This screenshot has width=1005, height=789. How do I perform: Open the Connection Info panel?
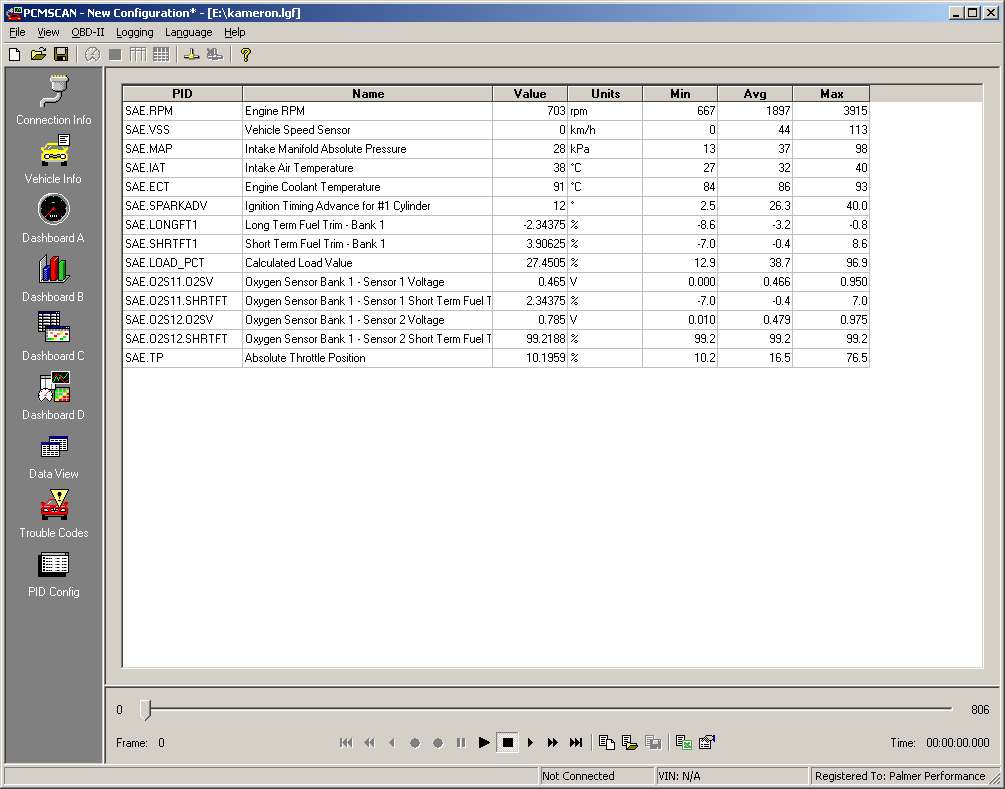[x=54, y=101]
